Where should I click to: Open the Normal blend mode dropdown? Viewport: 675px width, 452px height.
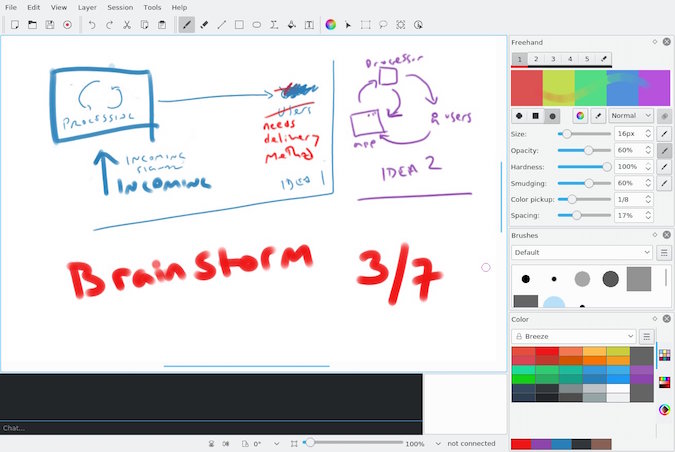coord(631,116)
